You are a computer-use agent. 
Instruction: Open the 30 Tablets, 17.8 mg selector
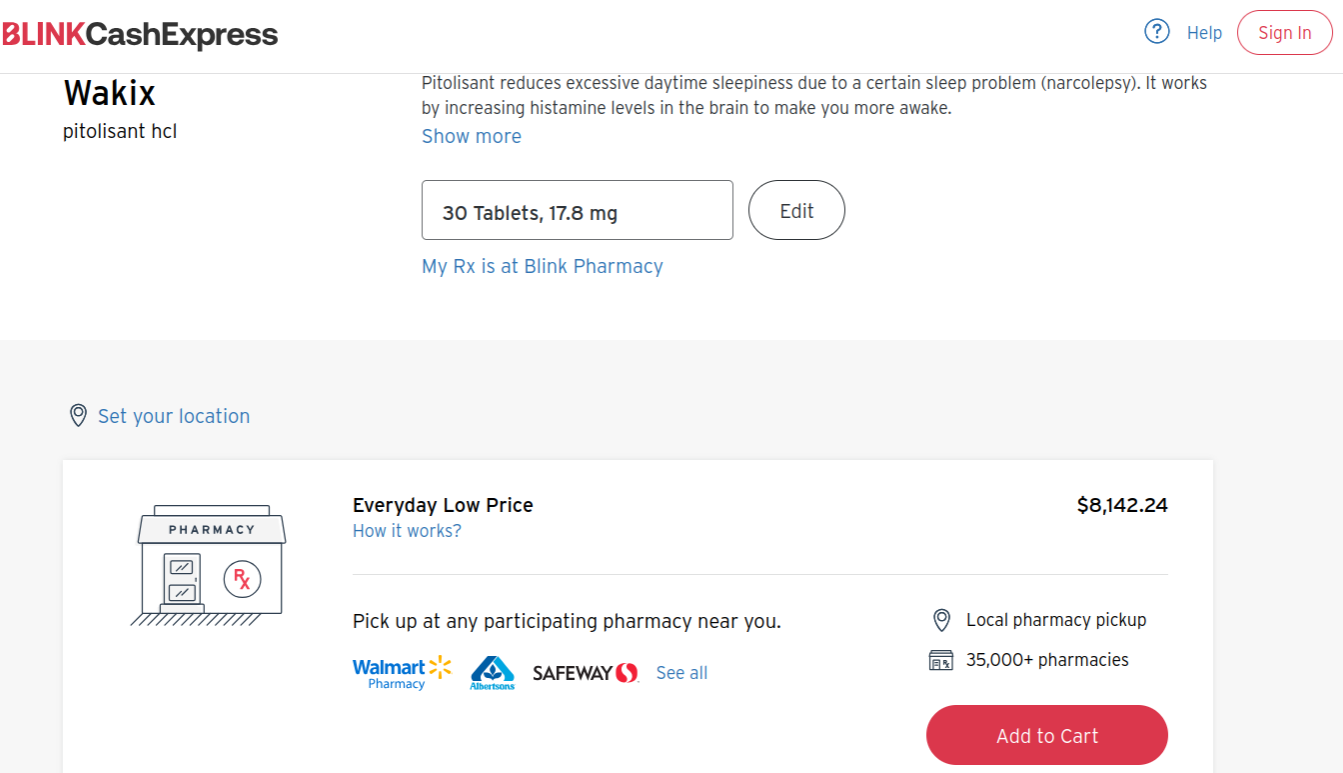pos(577,210)
